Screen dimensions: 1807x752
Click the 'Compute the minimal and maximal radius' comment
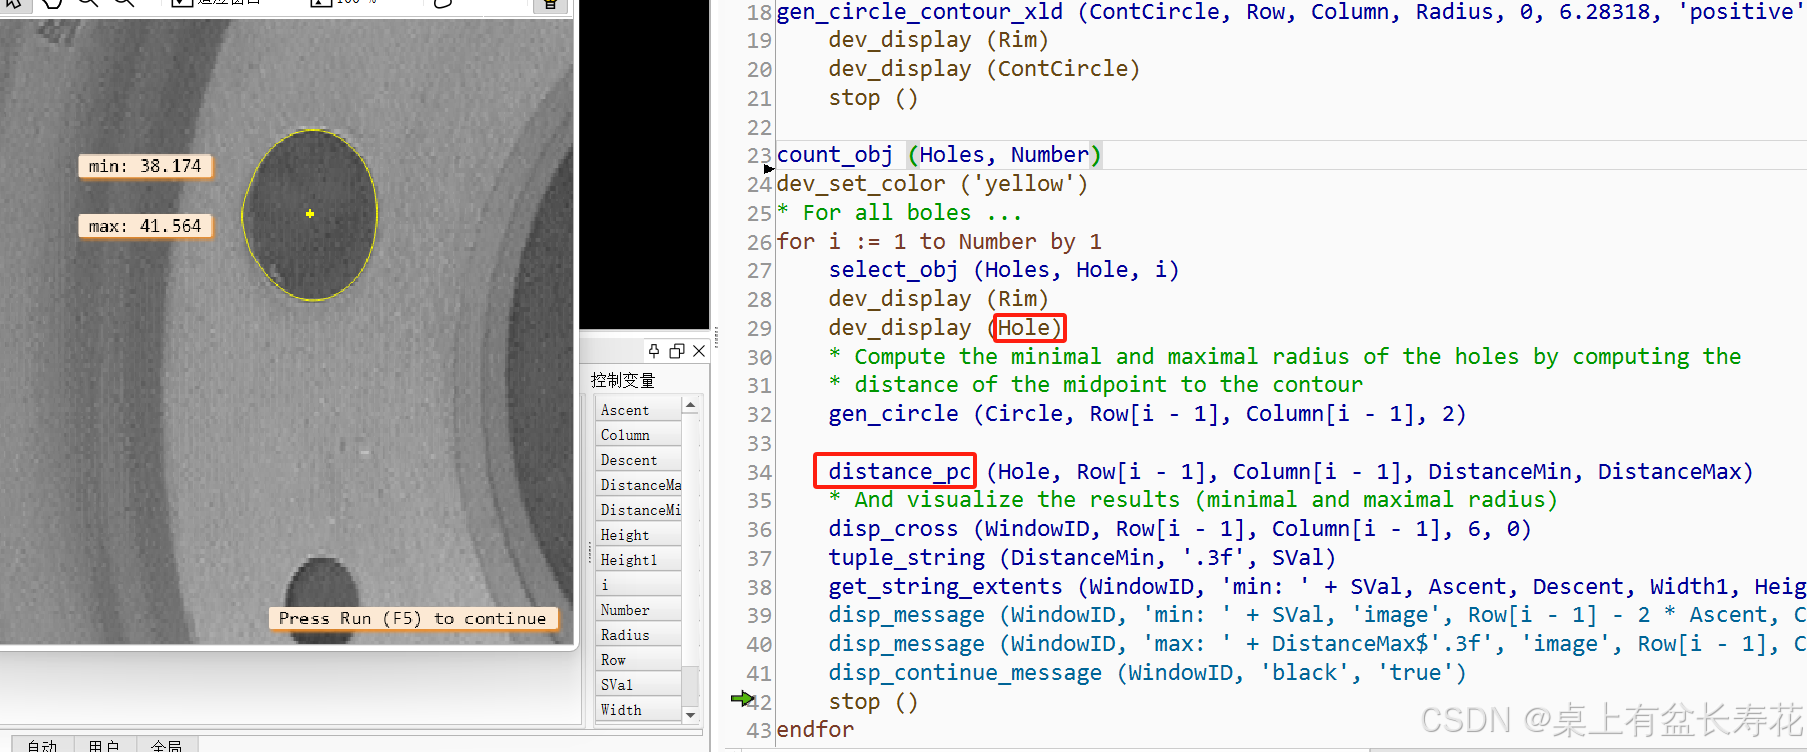pos(1285,357)
